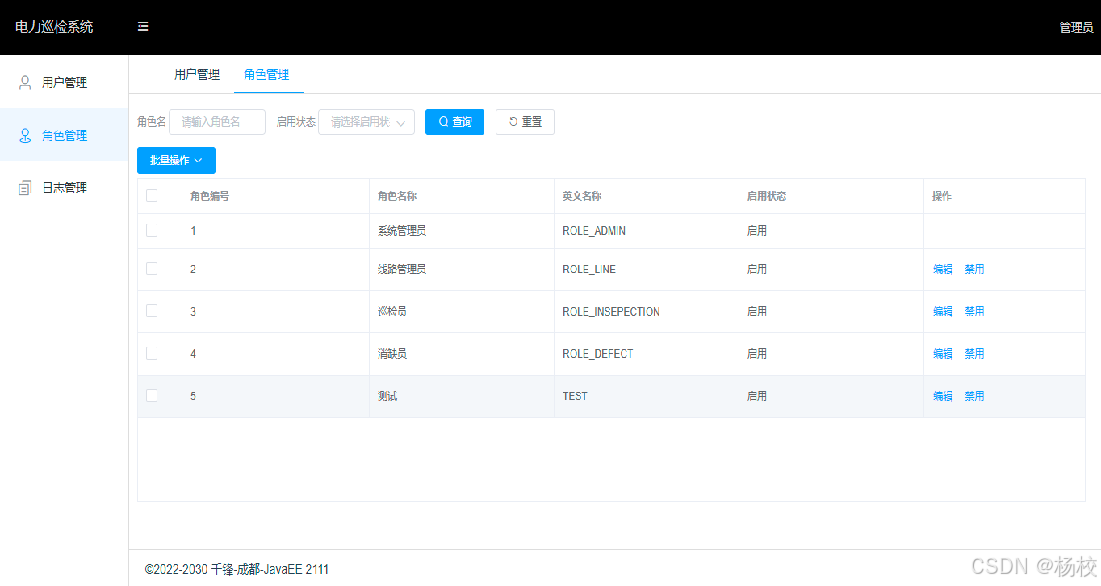The image size is (1101, 586).
Task: Check the checkbox for role 1
Action: pyautogui.click(x=152, y=230)
